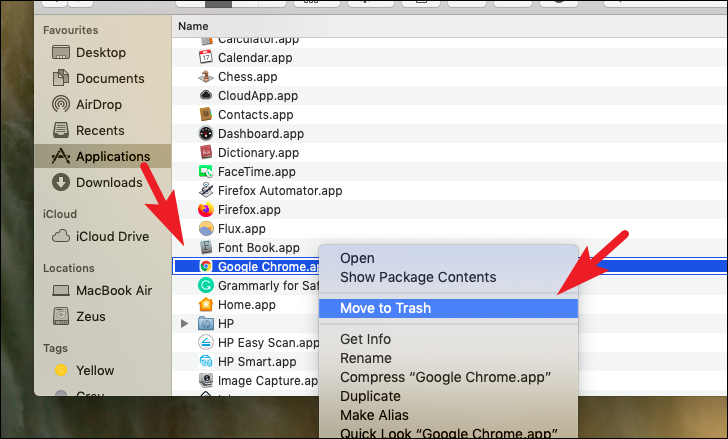Select the Dashboard.app file name
This screenshot has height=439, width=728.
pos(261,134)
